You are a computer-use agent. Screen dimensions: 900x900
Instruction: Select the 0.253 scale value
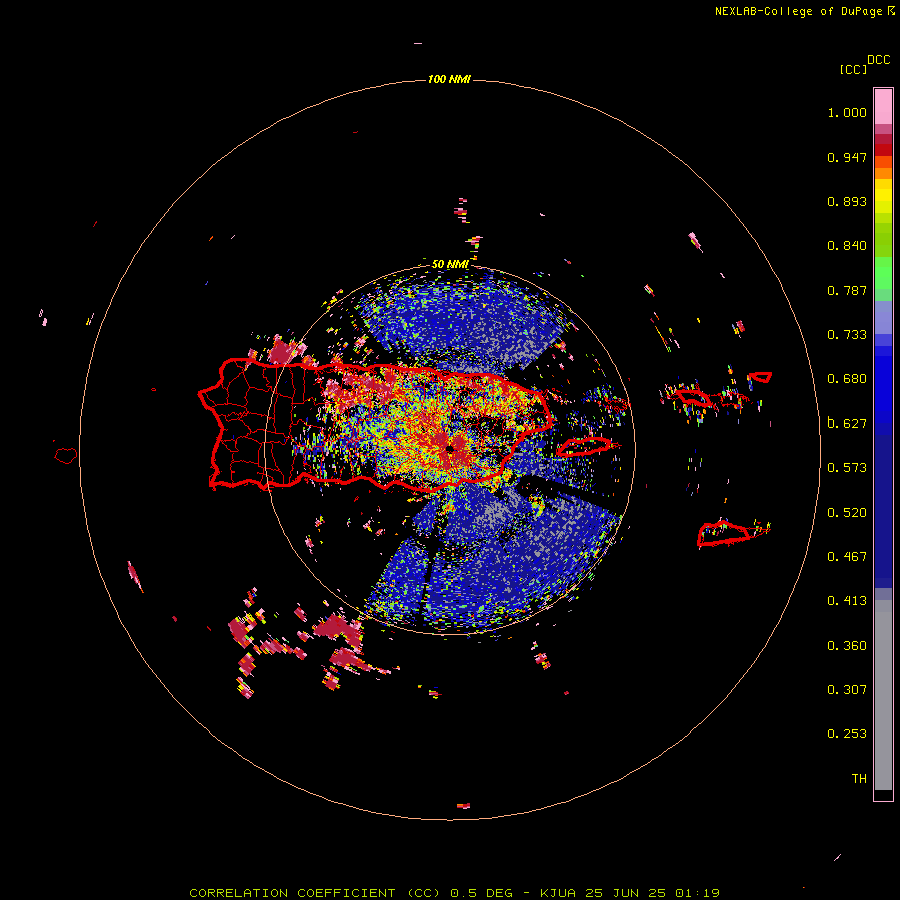pyautogui.click(x=847, y=734)
